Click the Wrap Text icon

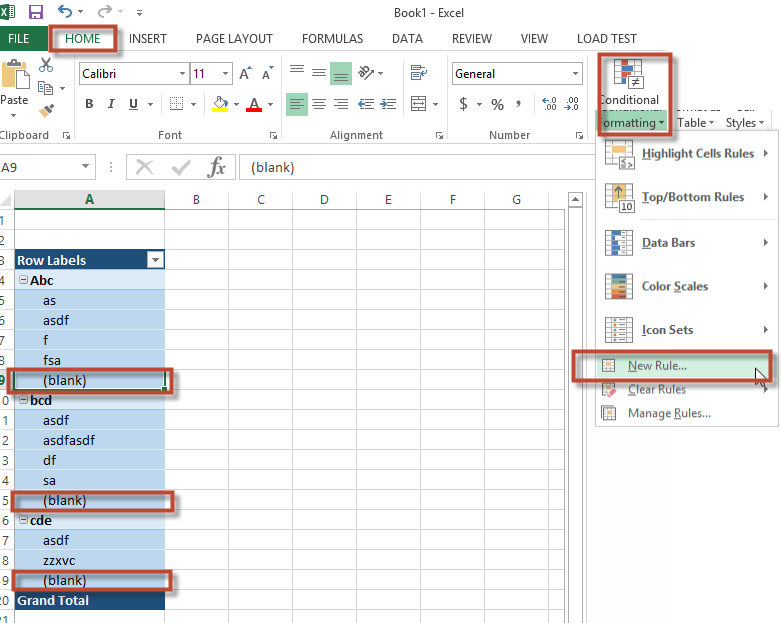[x=418, y=73]
